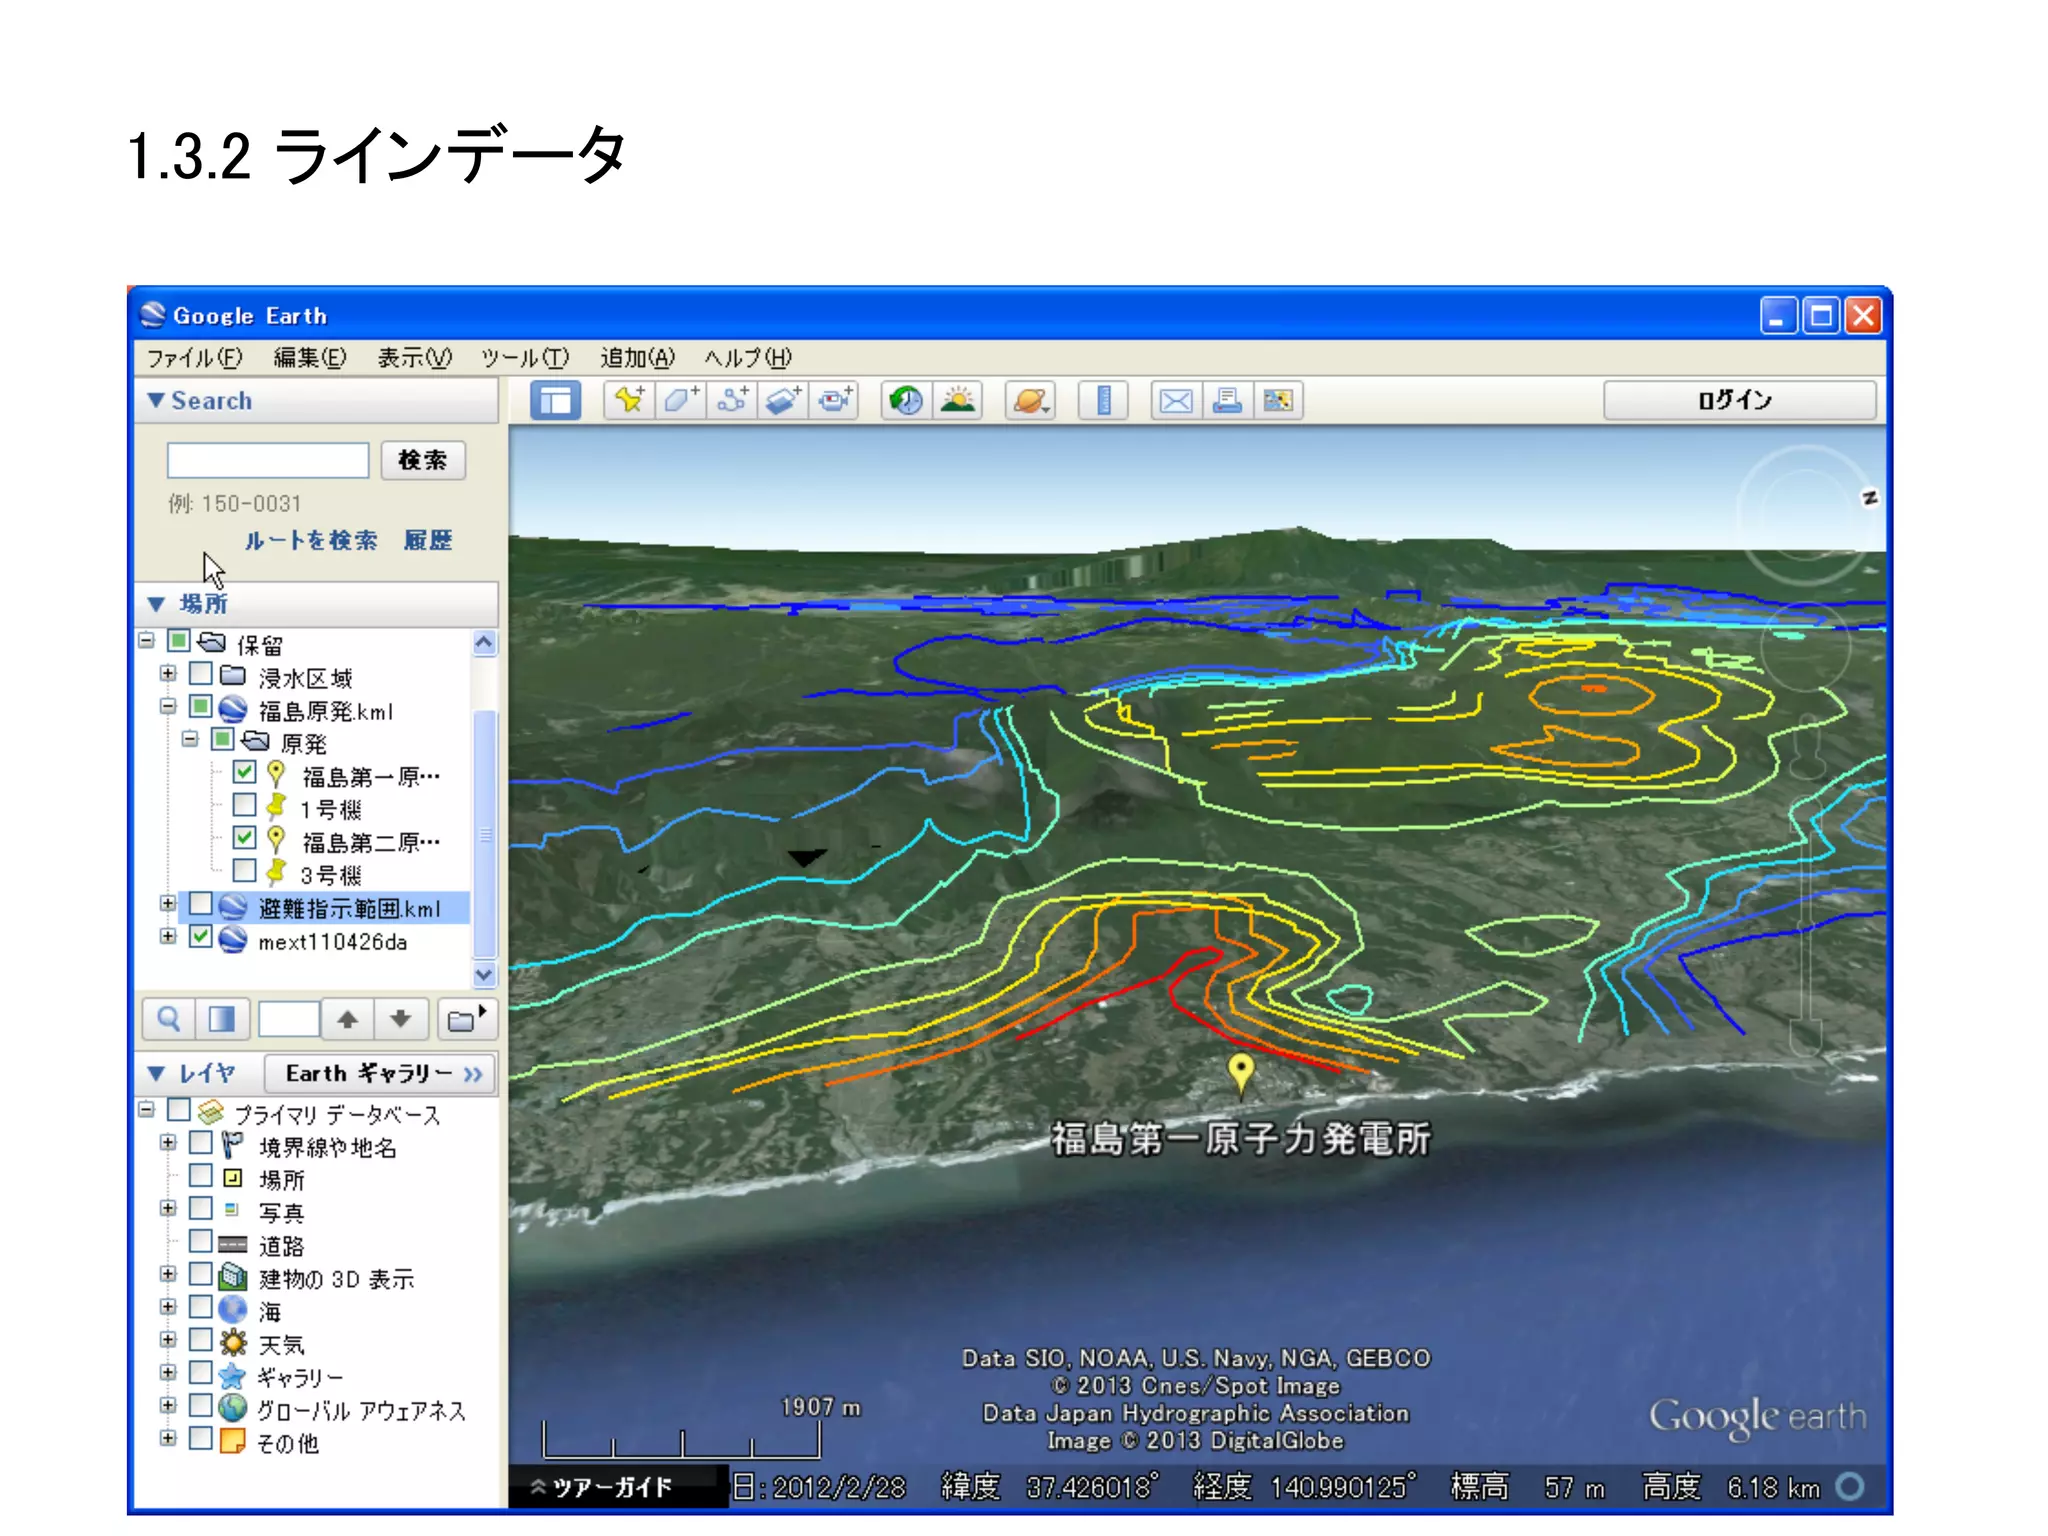The image size is (2048, 1536).
Task: Click the places split-panel view icon
Action: pos(221,1019)
